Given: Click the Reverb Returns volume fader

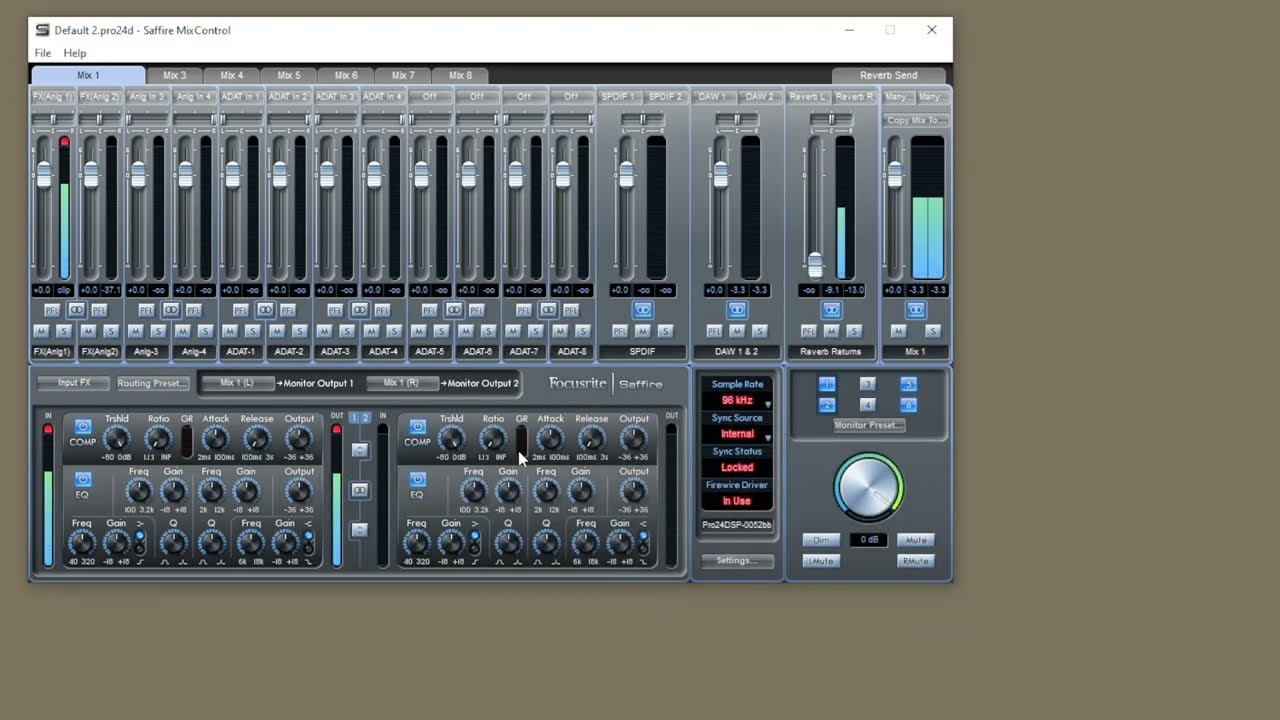Looking at the screenshot, I should click(815, 264).
